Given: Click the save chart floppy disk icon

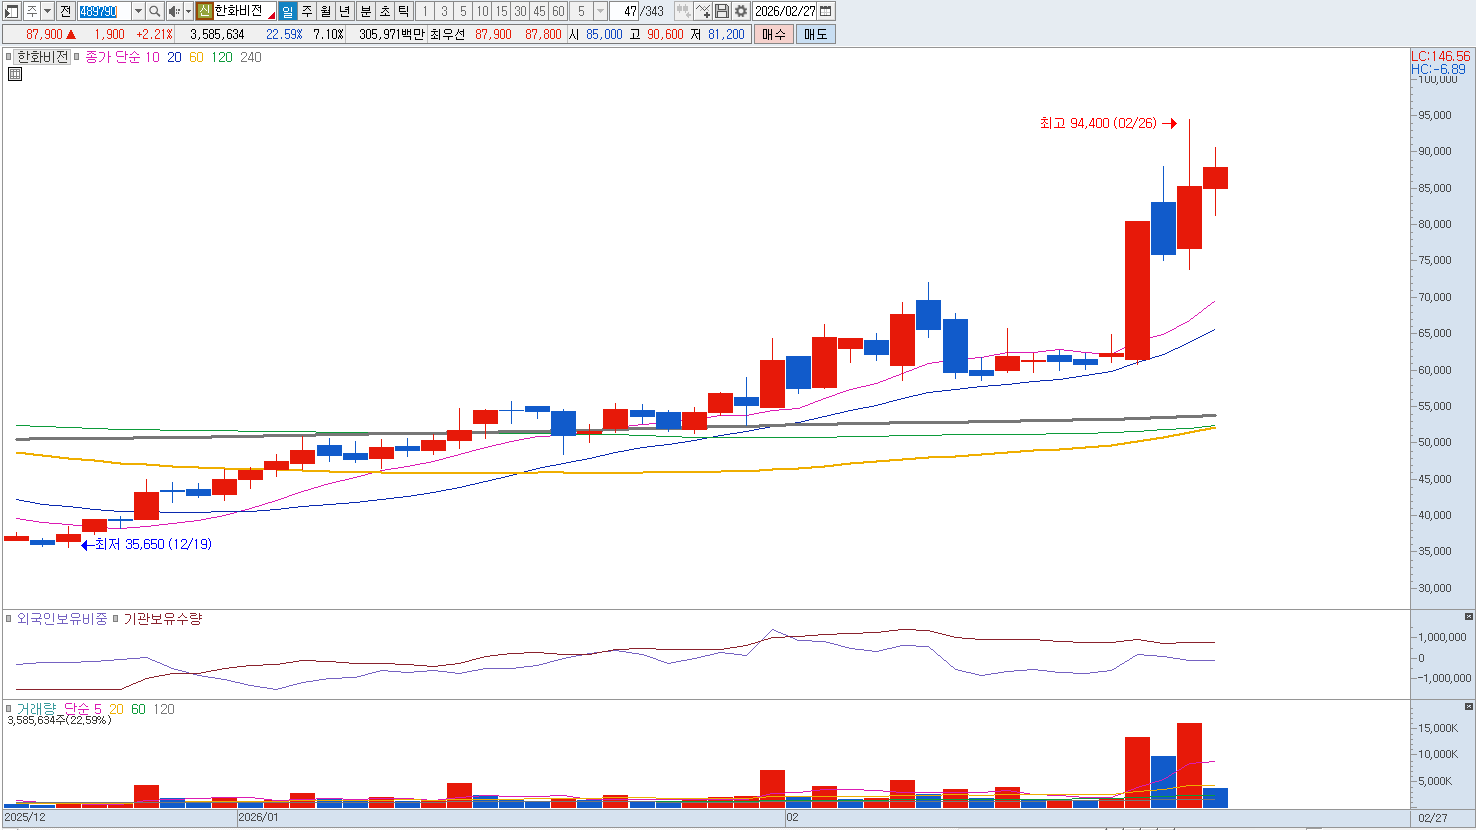Looking at the screenshot, I should 722,11.
